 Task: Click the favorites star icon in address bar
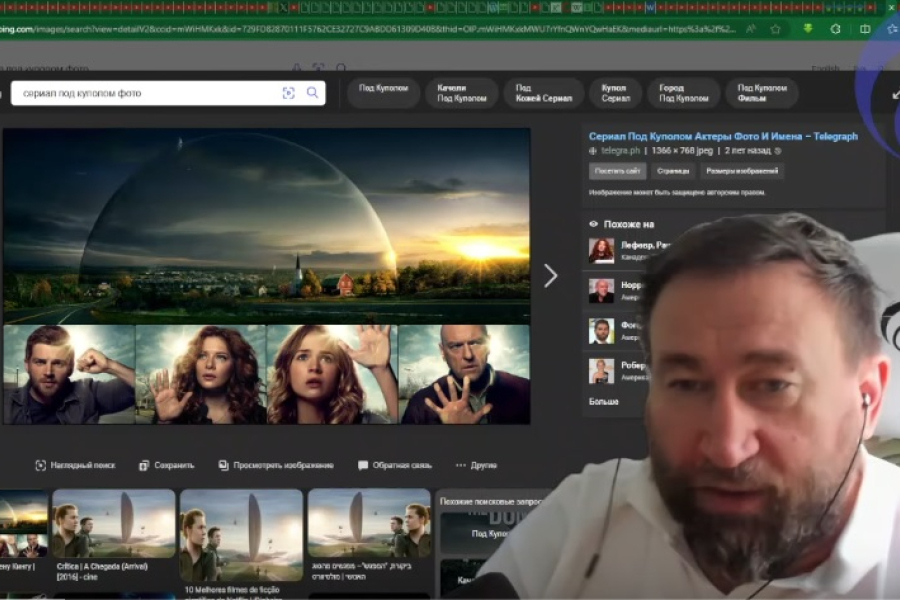[775, 29]
